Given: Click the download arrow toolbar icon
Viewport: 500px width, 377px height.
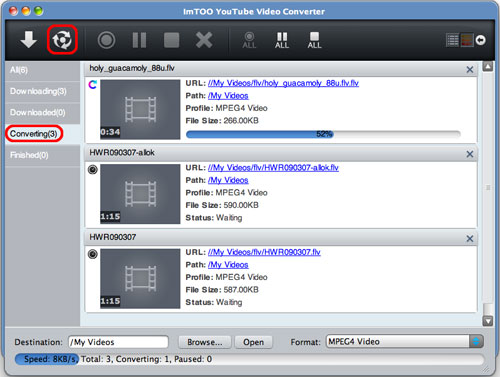Looking at the screenshot, I should click(x=28, y=40).
